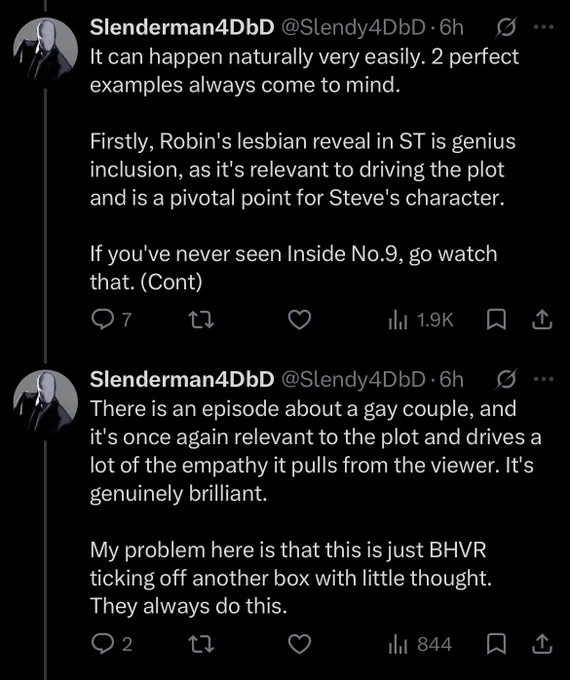This screenshot has width=570, height=680.
Task: Open Slenderman4DbD display name on second tweet
Action: coord(182,379)
